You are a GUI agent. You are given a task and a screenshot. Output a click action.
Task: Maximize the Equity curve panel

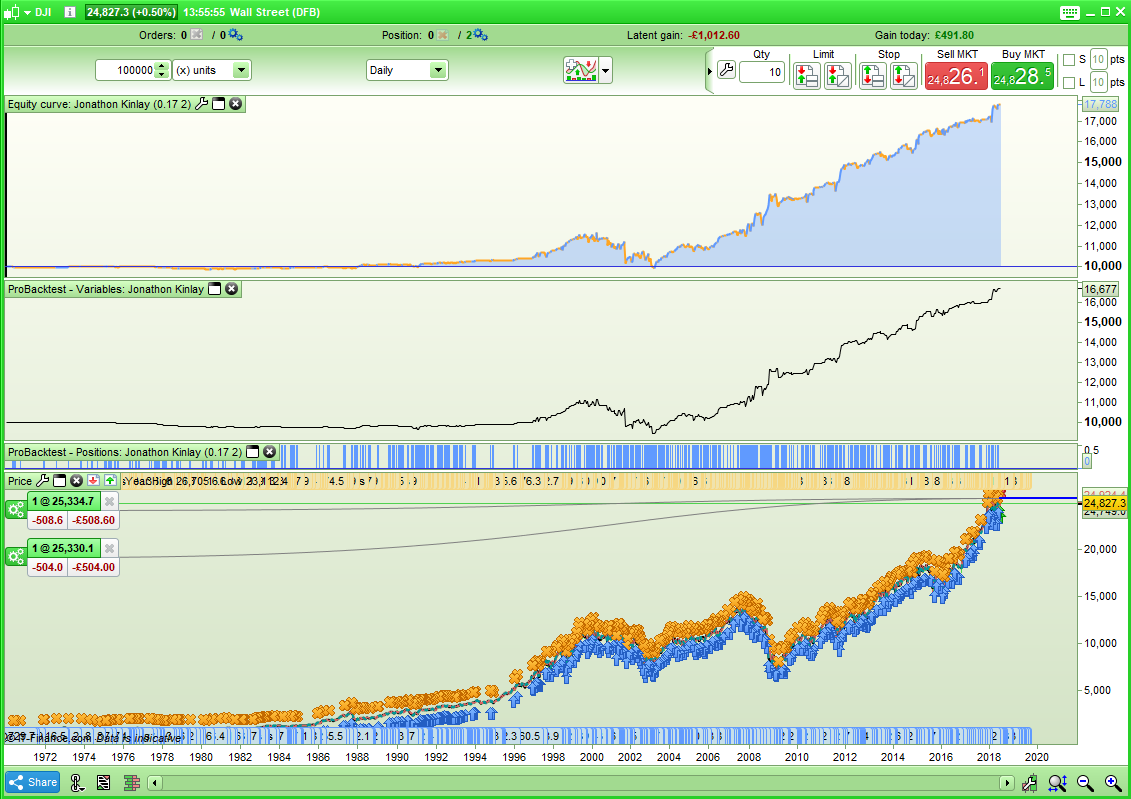(219, 104)
